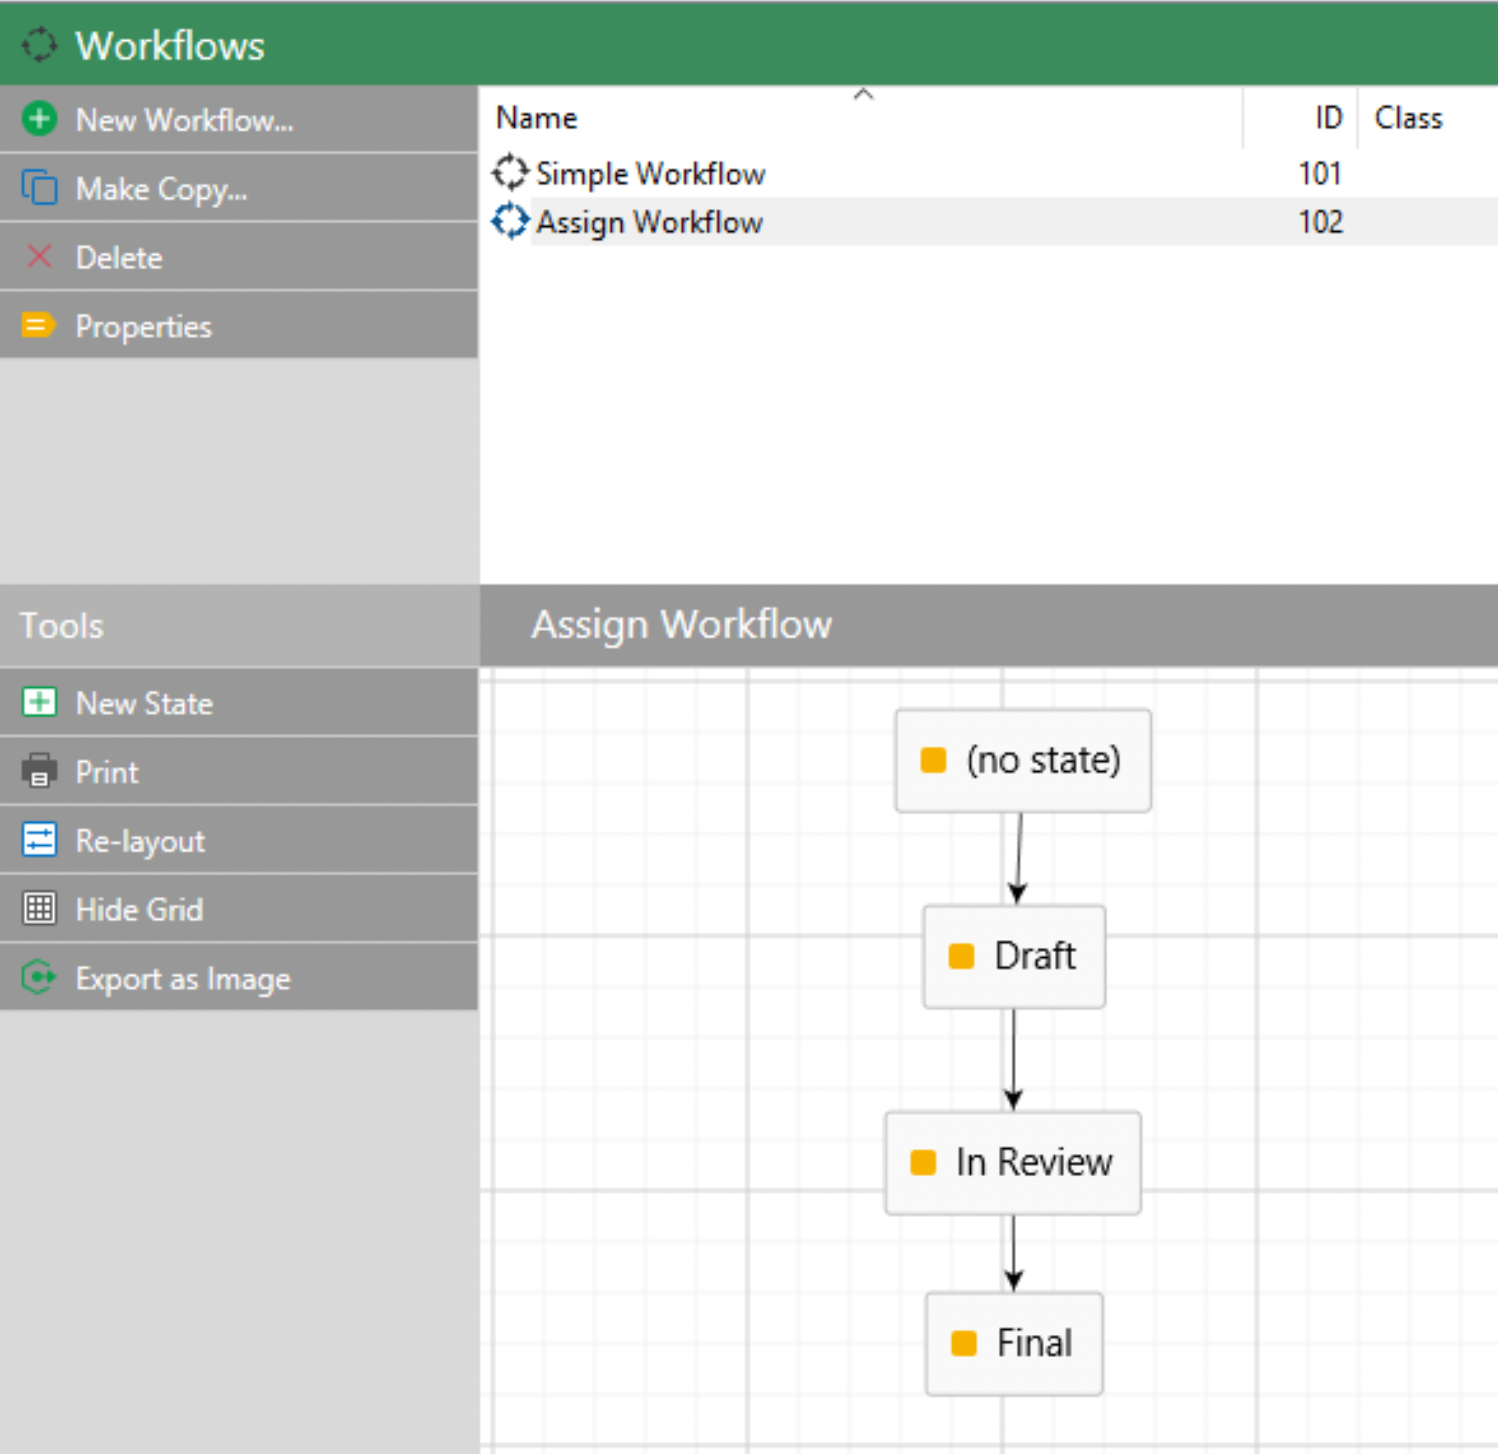1498x1454 pixels.
Task: Click the Hide Grid icon
Action: [39, 908]
